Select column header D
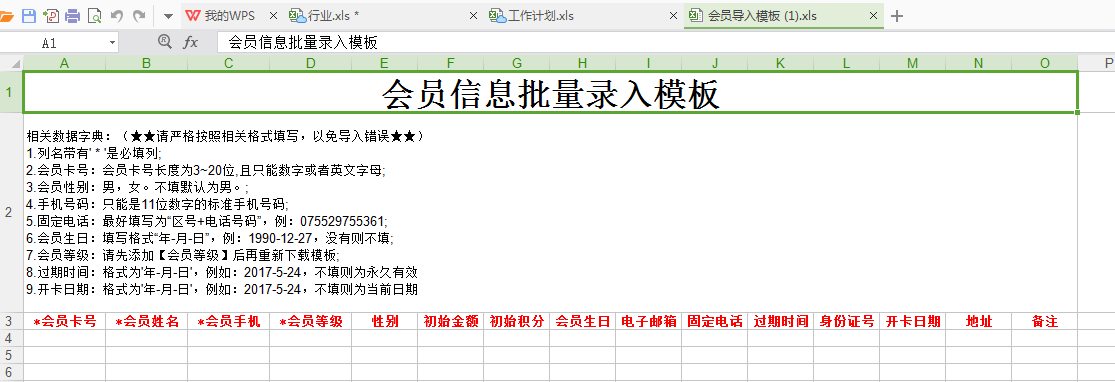Screen dimensions: 1115x382 point(311,63)
